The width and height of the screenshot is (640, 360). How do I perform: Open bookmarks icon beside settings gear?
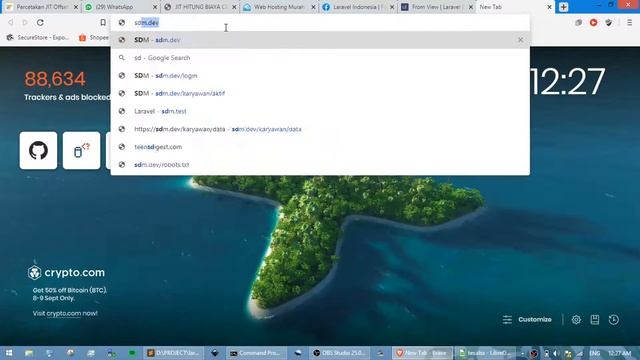pyautogui.click(x=595, y=320)
